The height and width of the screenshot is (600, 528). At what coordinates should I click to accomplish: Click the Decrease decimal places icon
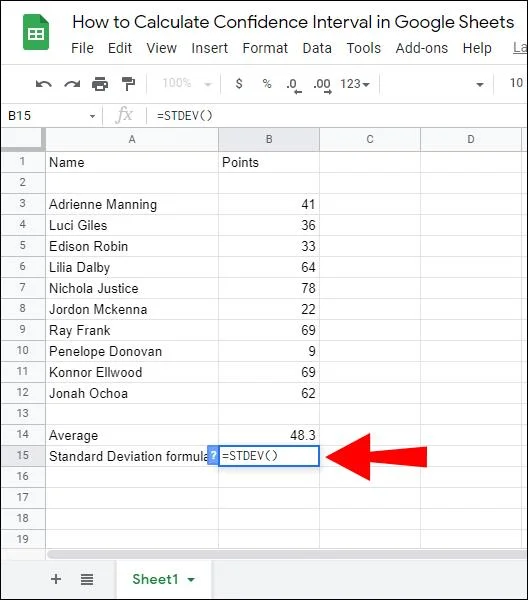tap(294, 85)
